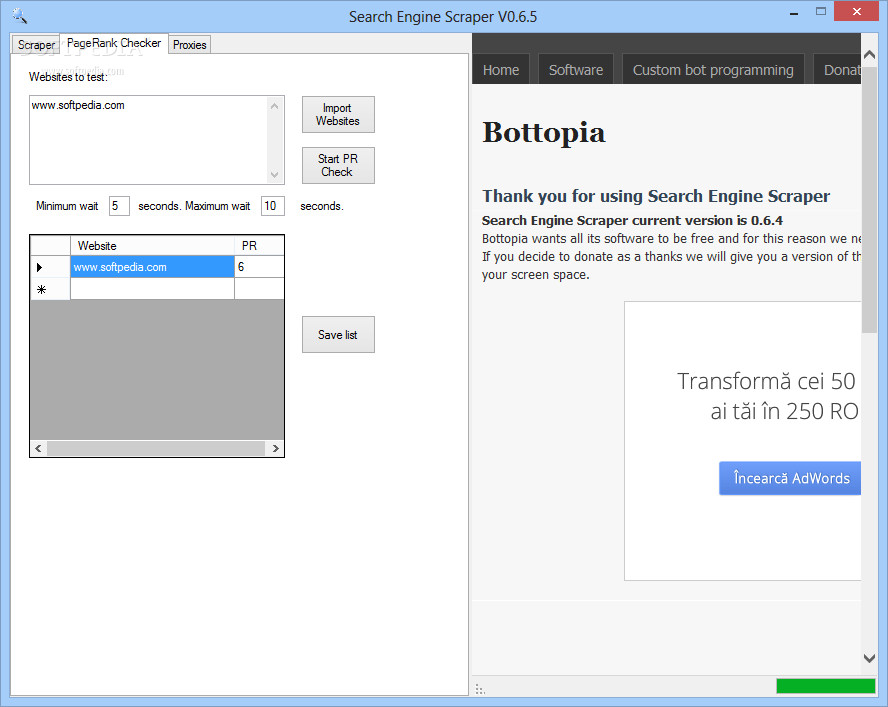Select the row header arrow for softpedia row
The image size is (888, 707).
point(50,267)
